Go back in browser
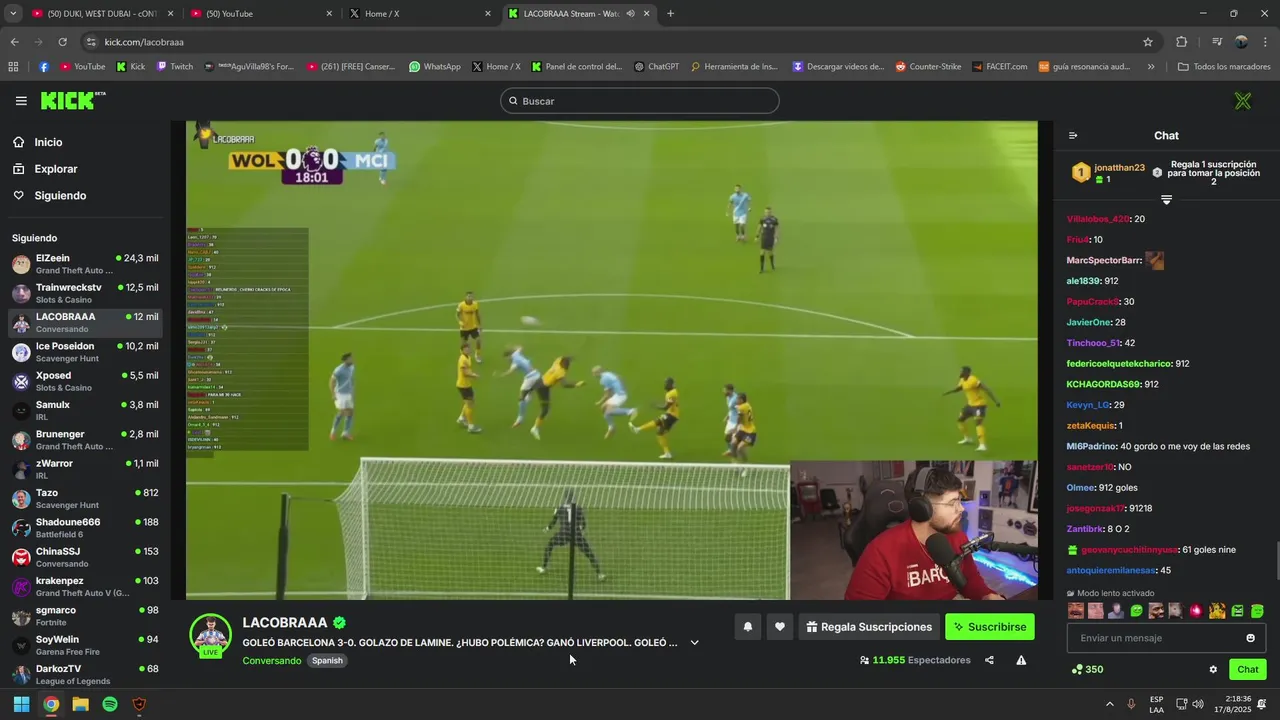The height and width of the screenshot is (720, 1280). [14, 42]
